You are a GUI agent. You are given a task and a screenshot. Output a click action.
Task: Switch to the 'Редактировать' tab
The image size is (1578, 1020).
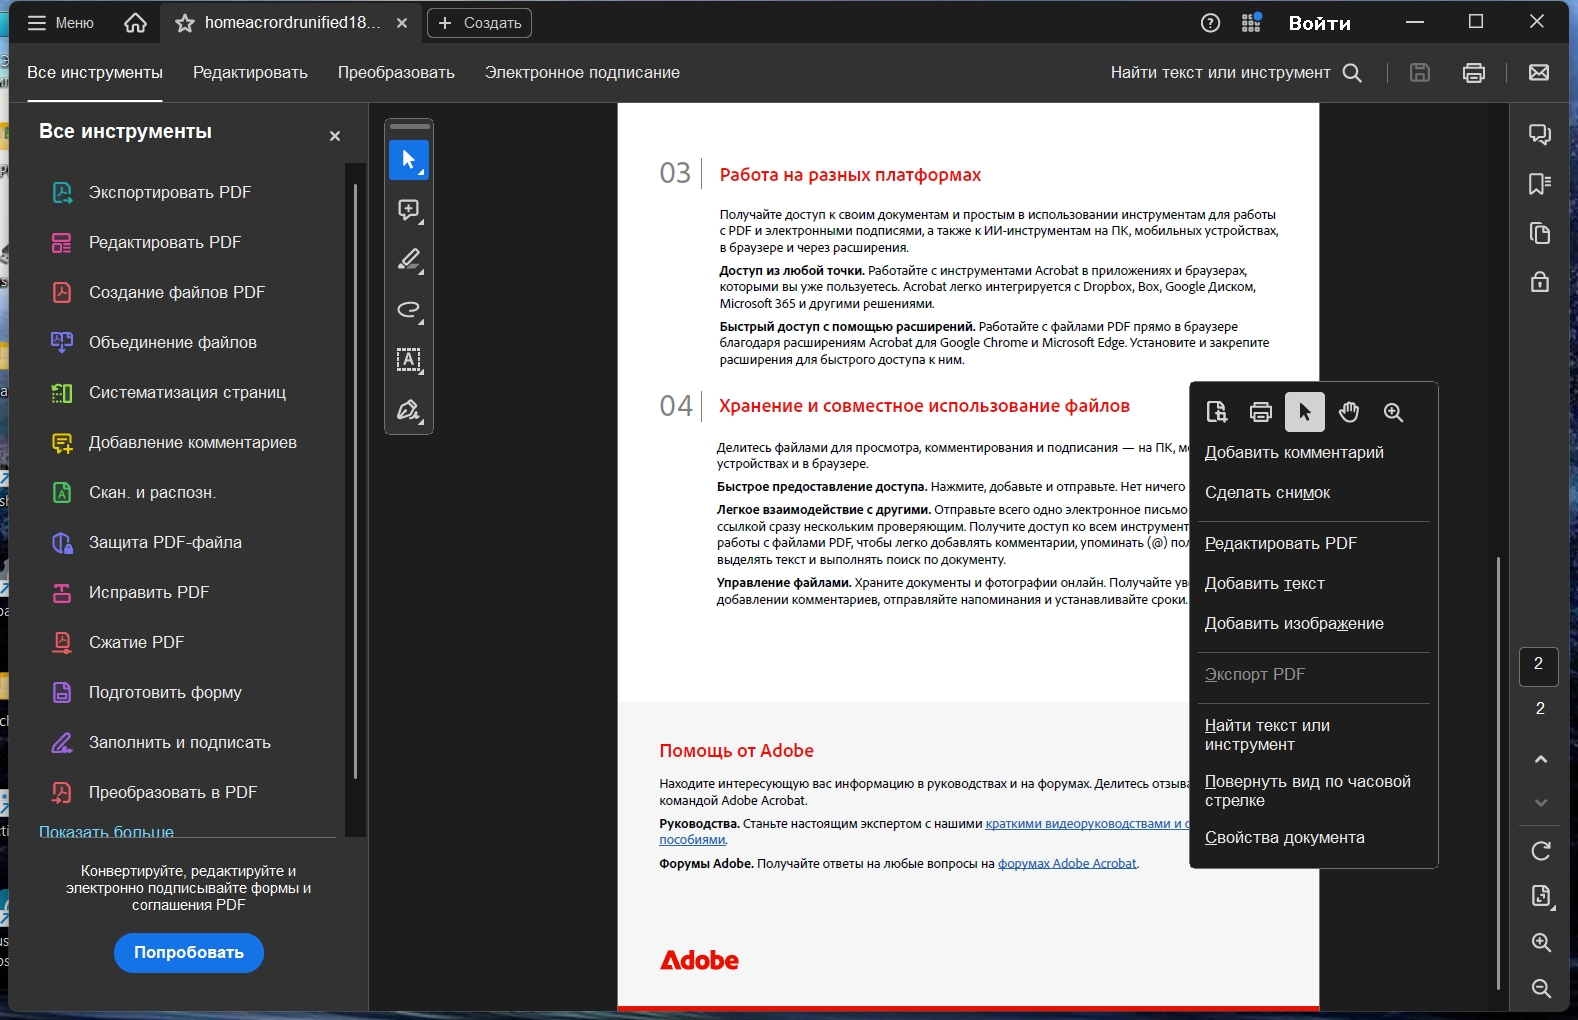tap(250, 73)
